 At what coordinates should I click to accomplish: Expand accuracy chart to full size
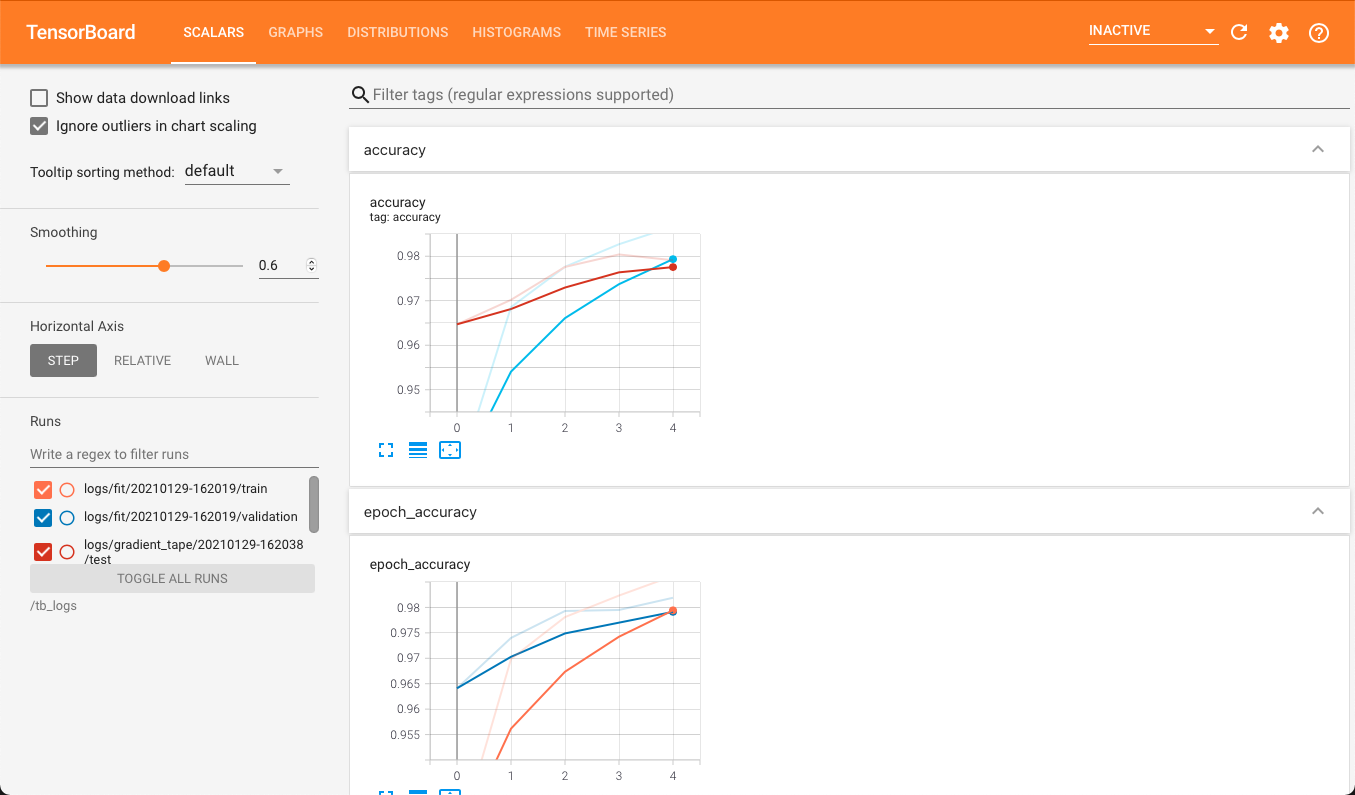(x=386, y=451)
